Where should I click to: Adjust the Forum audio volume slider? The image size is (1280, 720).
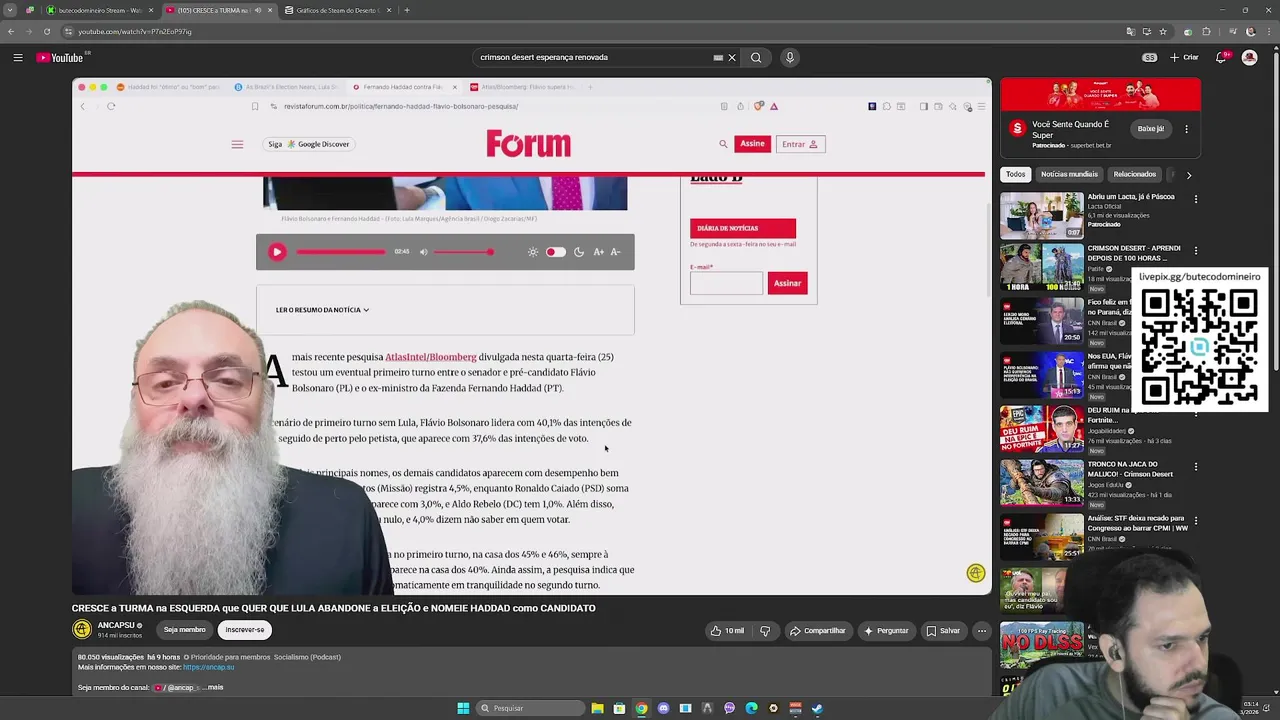click(x=463, y=252)
